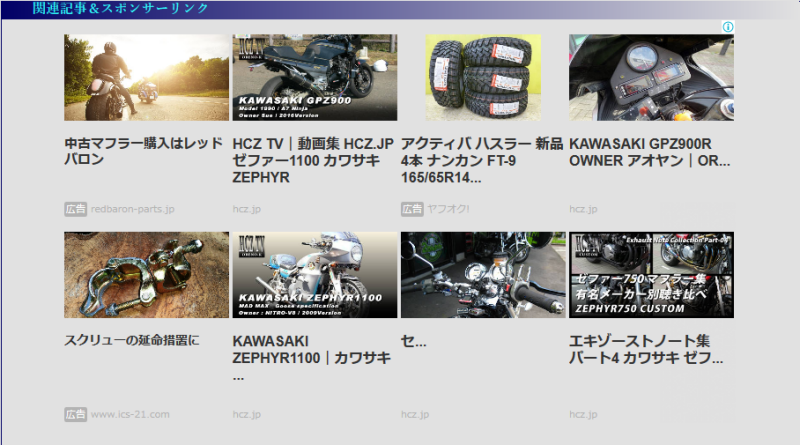
Task: Open the Nankang tires thumbnail
Action: point(483,78)
